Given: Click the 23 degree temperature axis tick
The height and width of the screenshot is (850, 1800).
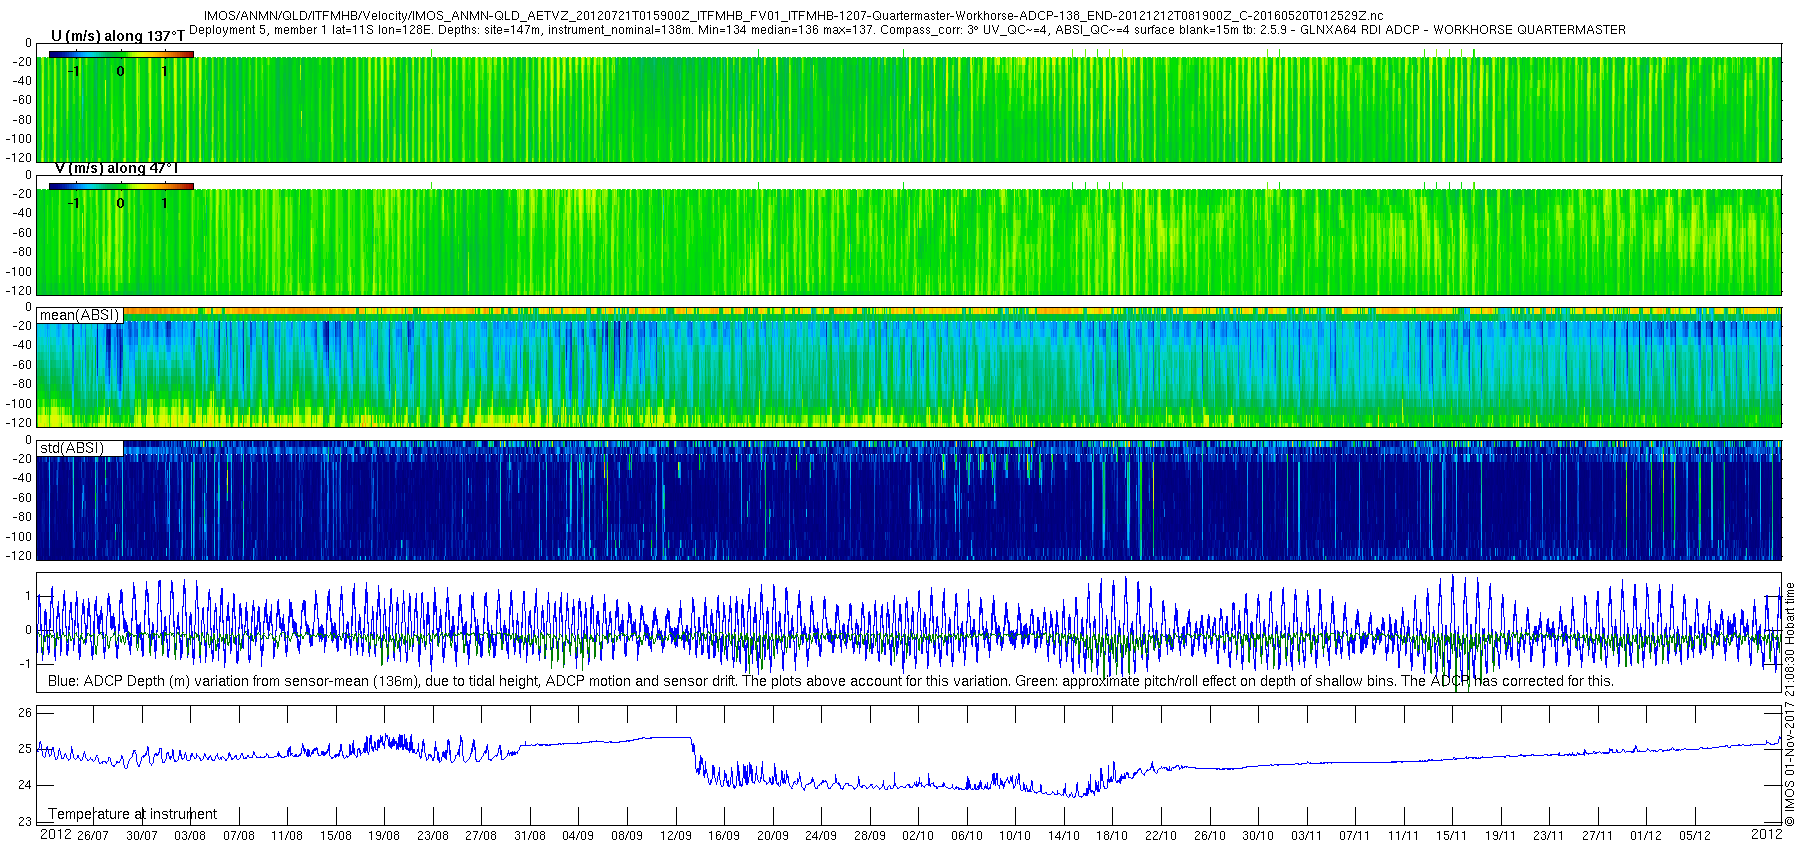Looking at the screenshot, I should click(x=25, y=822).
